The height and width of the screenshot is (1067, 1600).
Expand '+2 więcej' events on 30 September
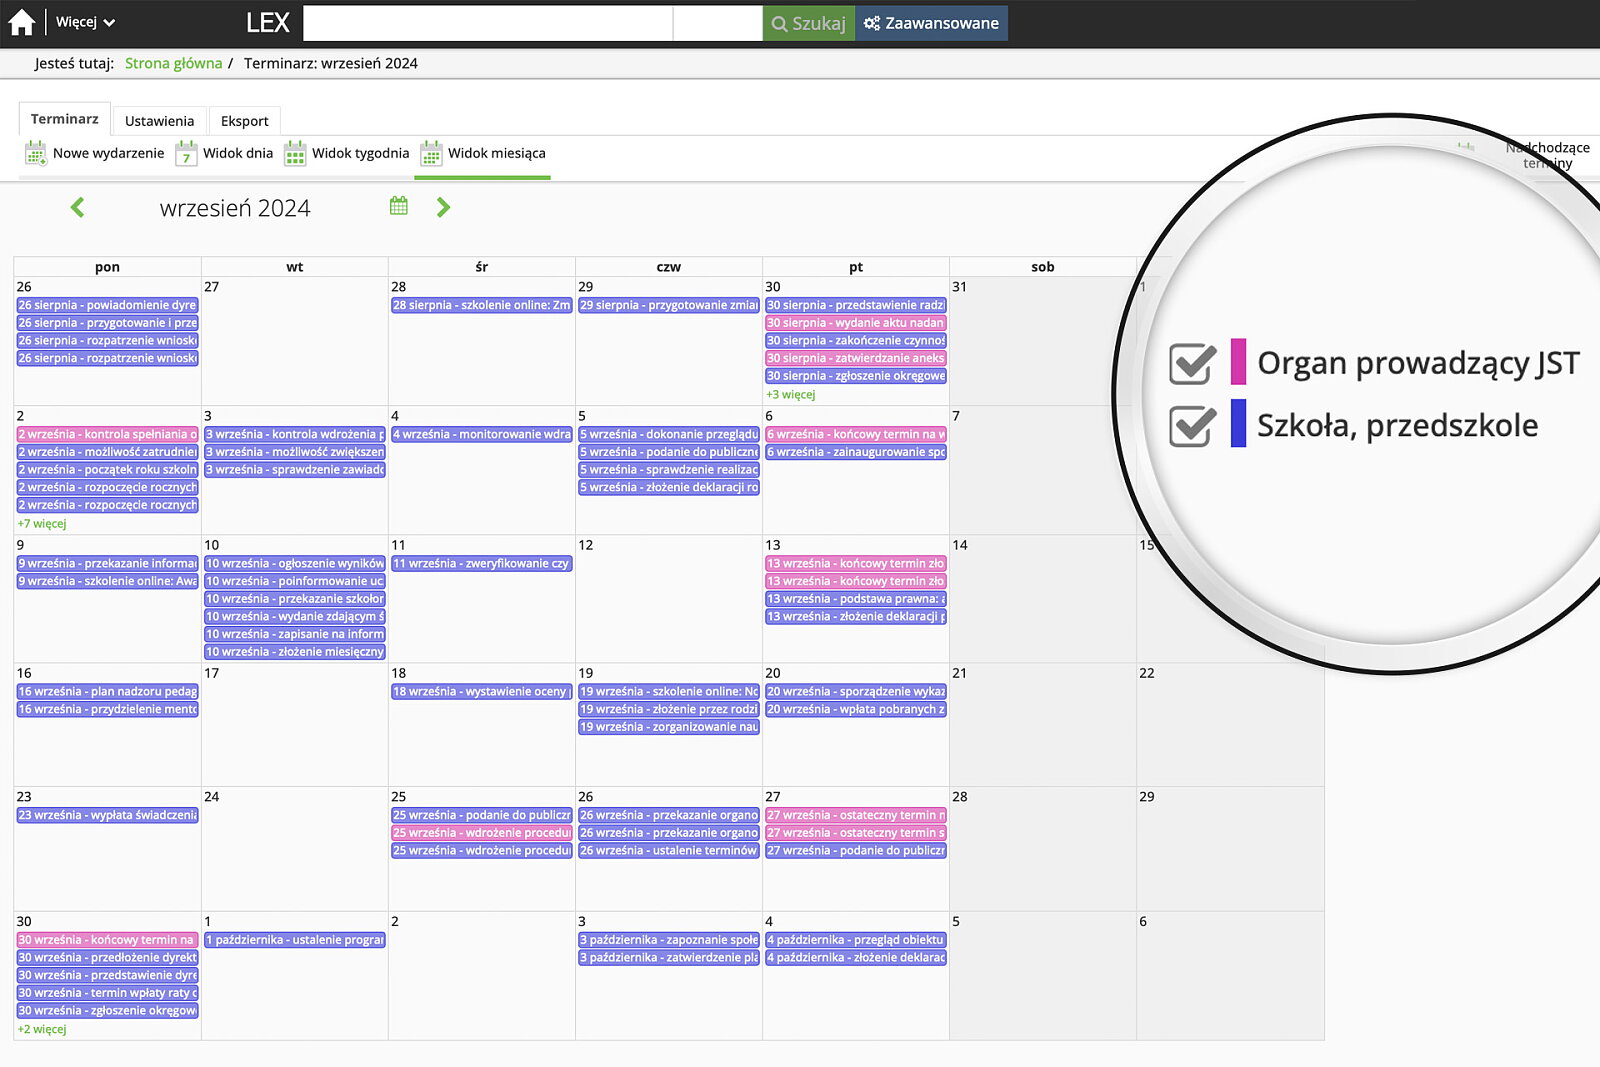[42, 1029]
